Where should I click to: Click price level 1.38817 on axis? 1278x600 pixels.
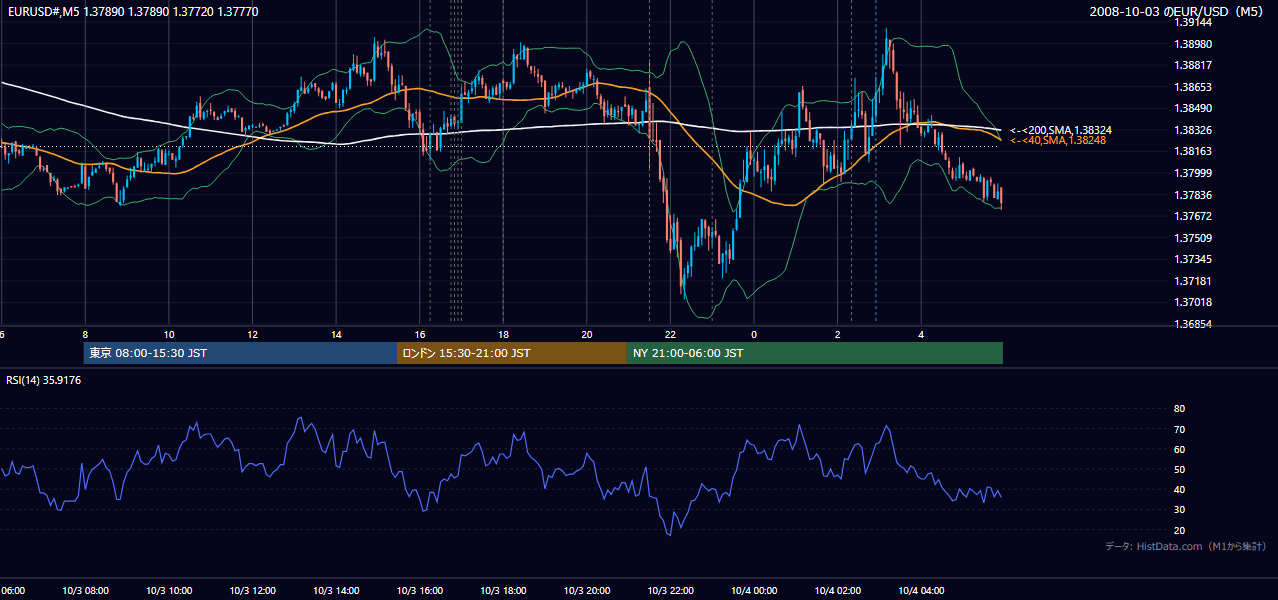coord(1194,66)
